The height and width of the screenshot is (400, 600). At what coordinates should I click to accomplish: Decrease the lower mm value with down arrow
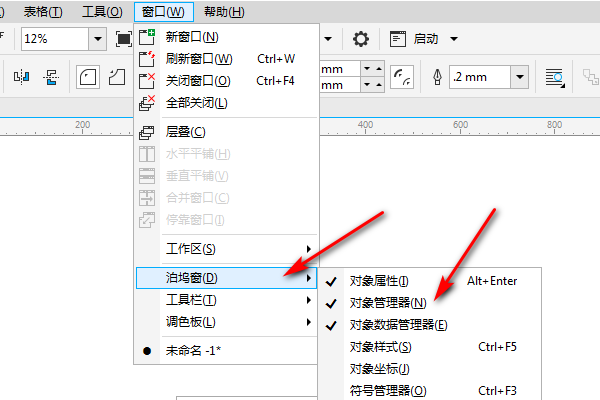[367, 84]
